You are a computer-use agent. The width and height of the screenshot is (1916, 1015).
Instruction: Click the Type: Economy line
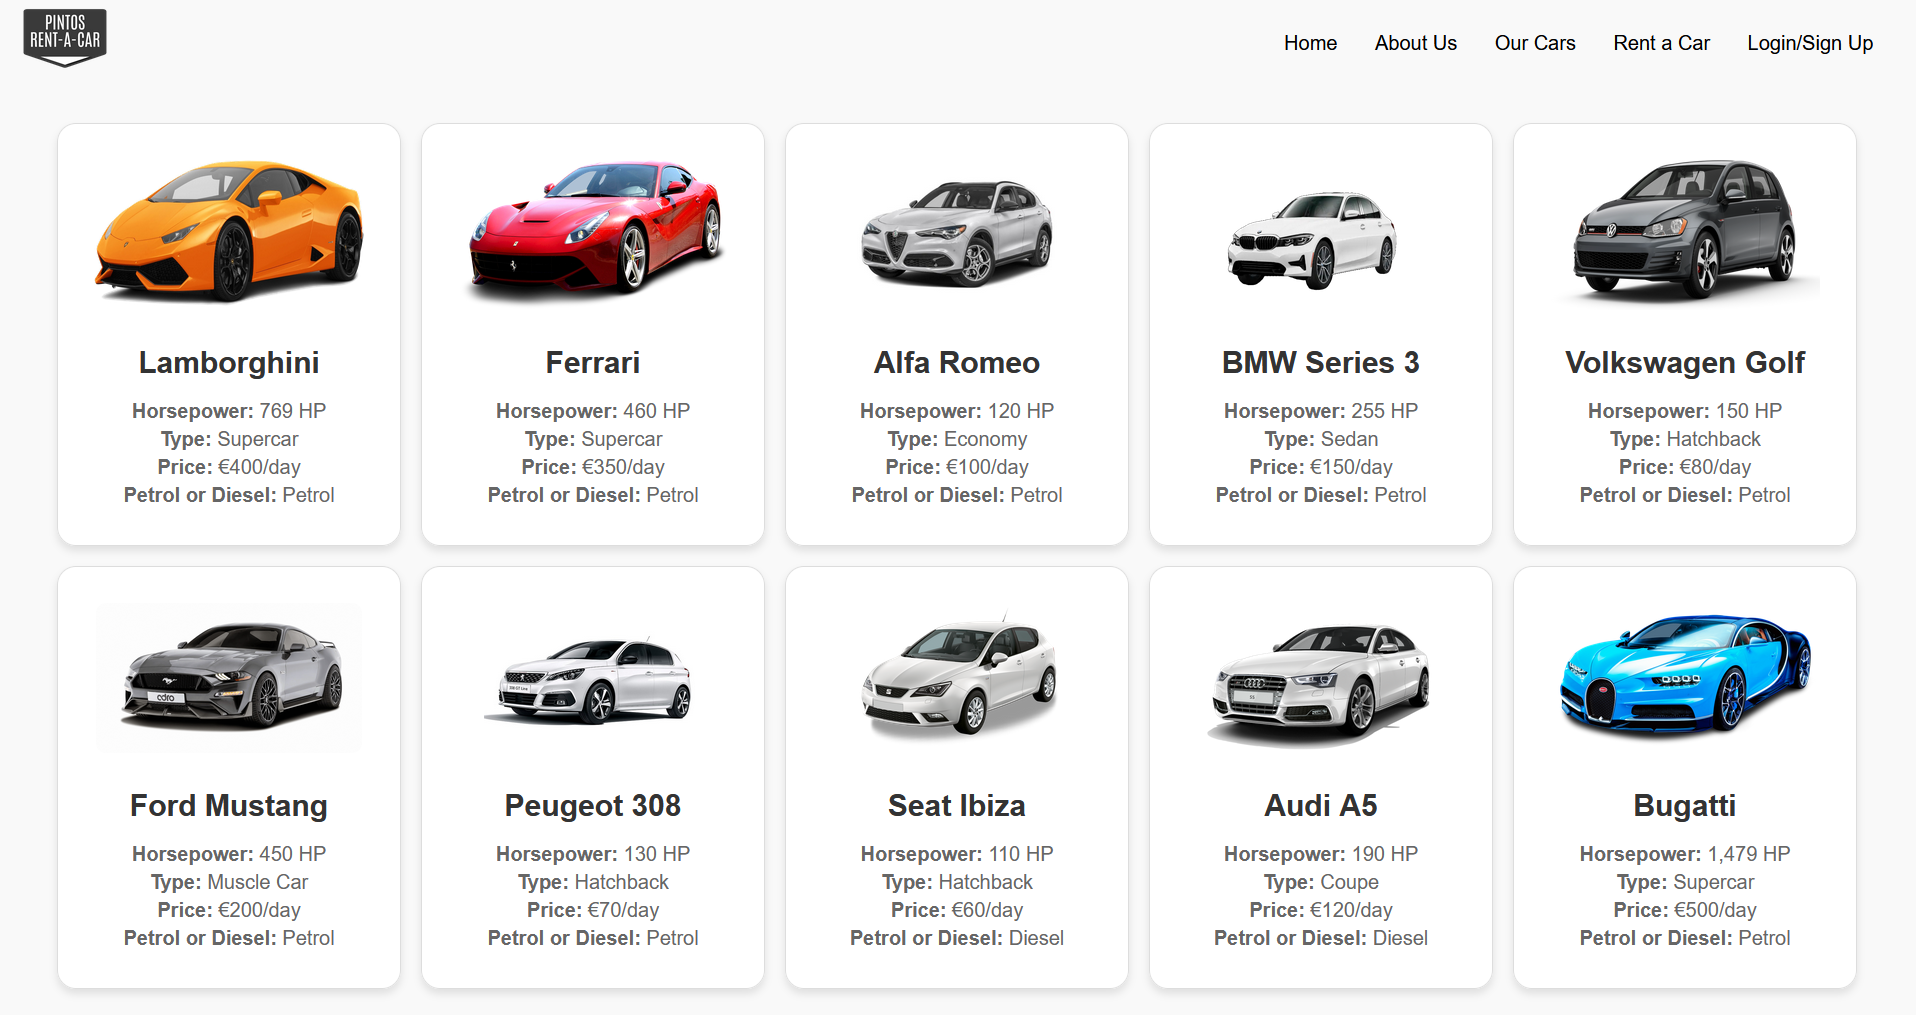pos(957,439)
